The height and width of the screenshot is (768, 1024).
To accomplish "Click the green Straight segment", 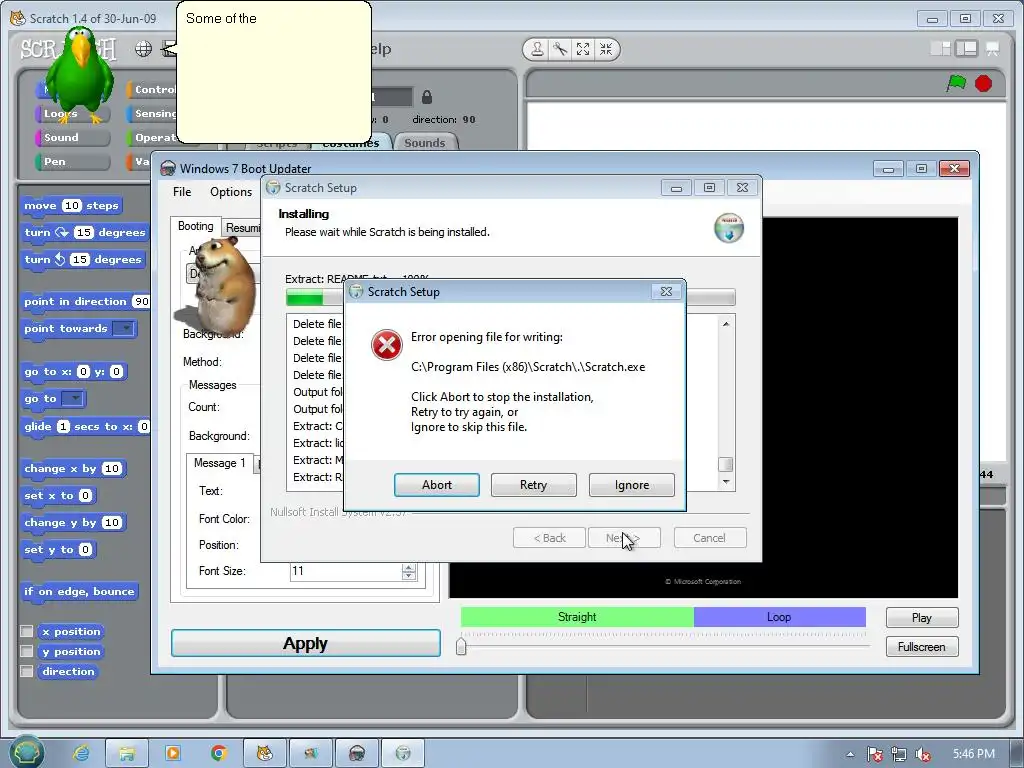I will (577, 616).
